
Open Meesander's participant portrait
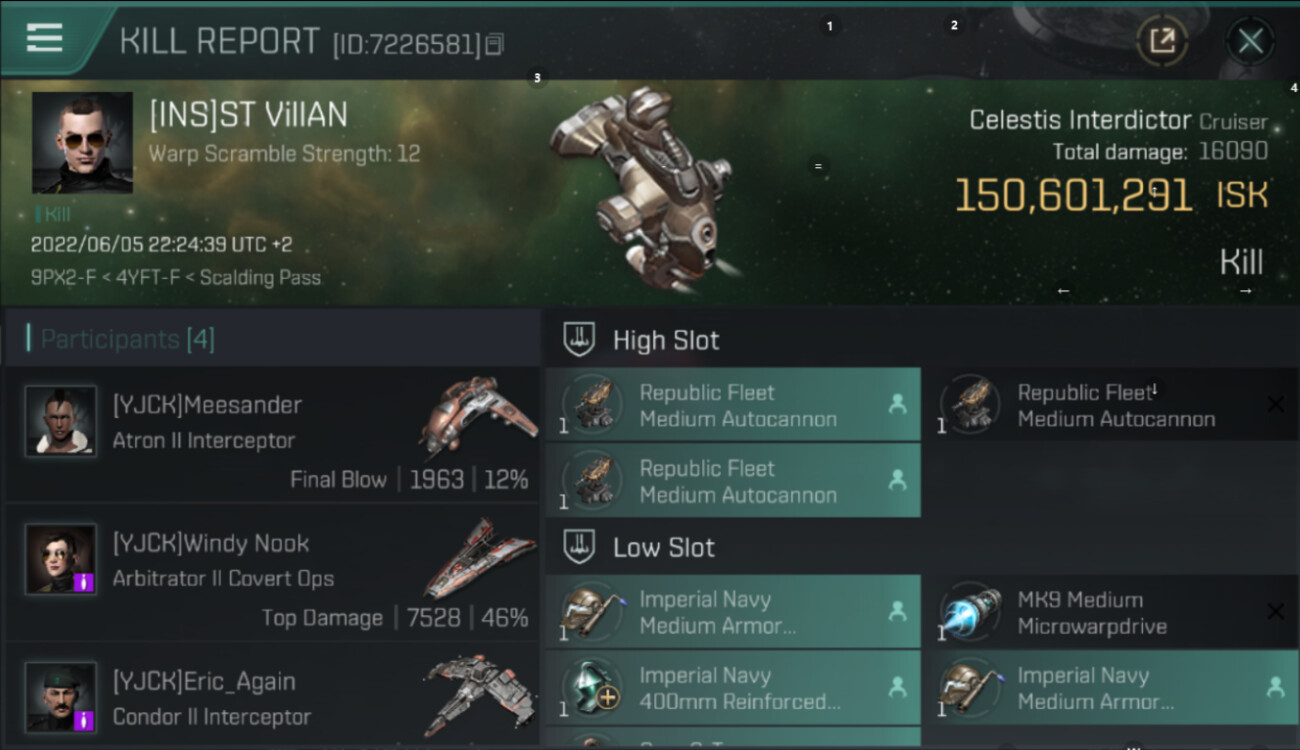point(61,421)
